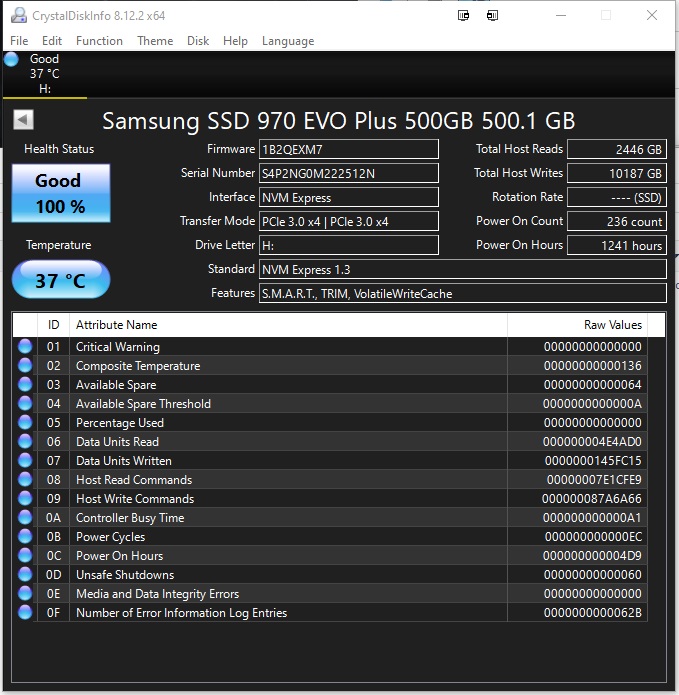
Task: Click the status orb for Composite Temperature
Action: [x=25, y=366]
